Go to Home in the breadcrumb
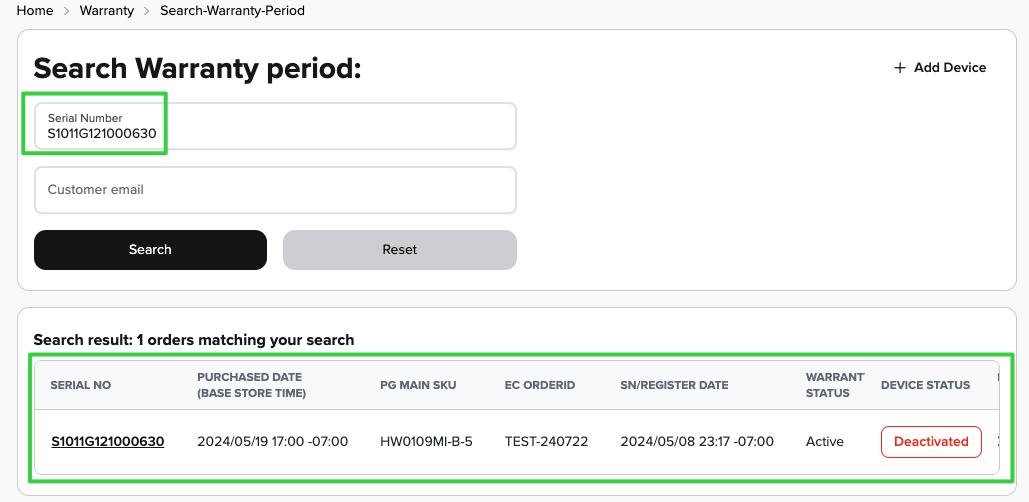The image size is (1029, 502). coord(35,10)
